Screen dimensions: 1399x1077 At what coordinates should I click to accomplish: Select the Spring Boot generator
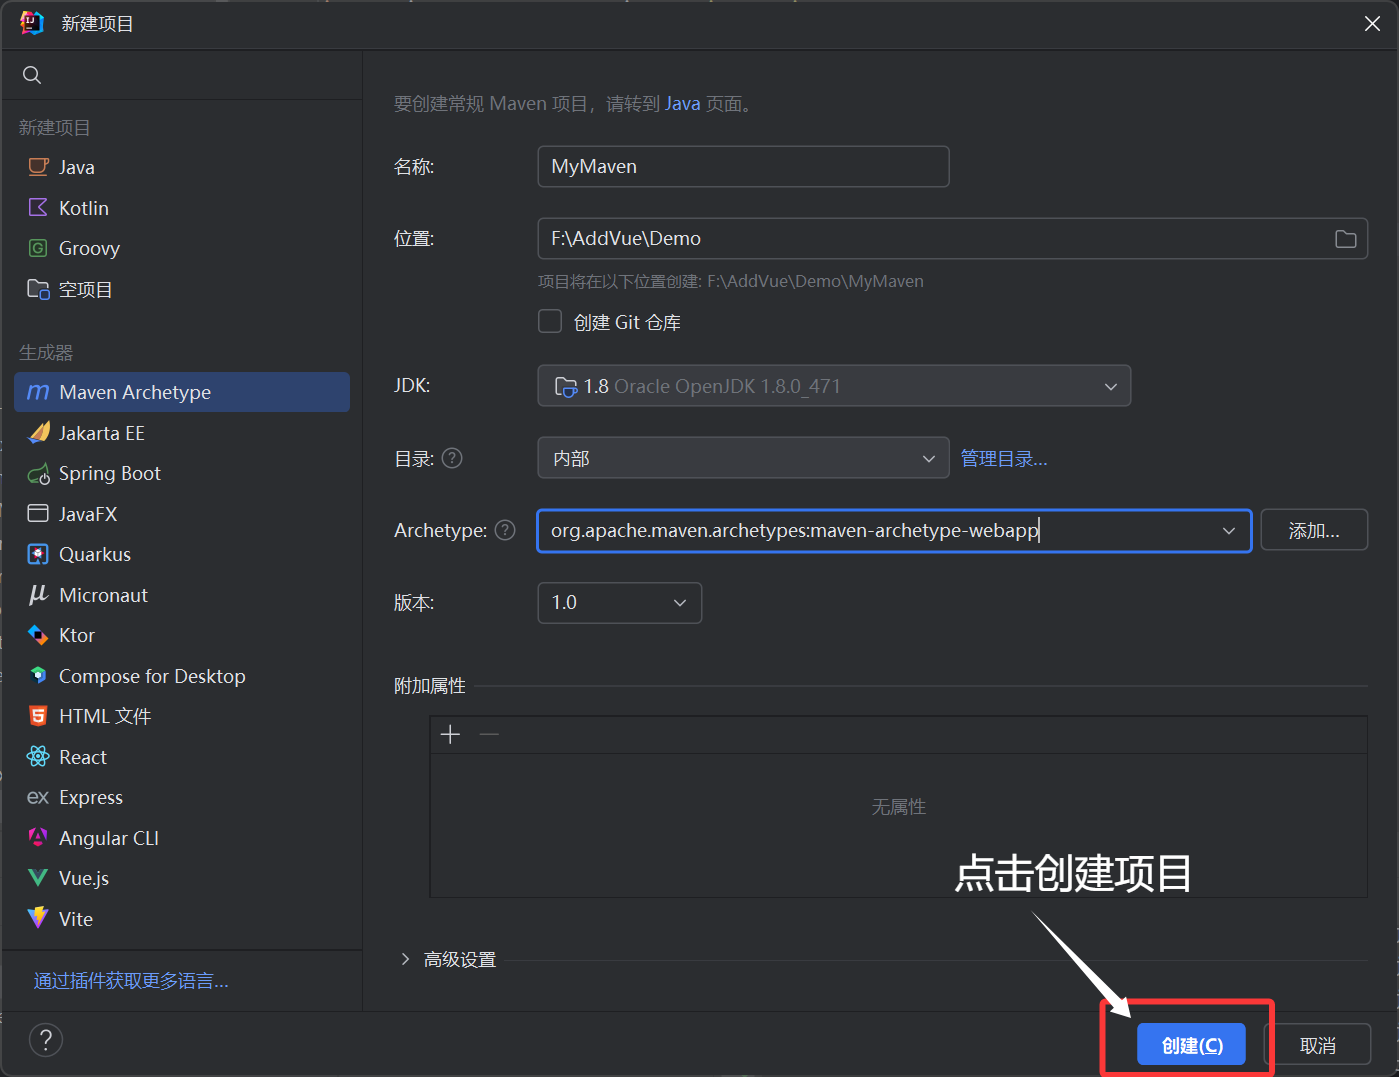click(x=109, y=473)
